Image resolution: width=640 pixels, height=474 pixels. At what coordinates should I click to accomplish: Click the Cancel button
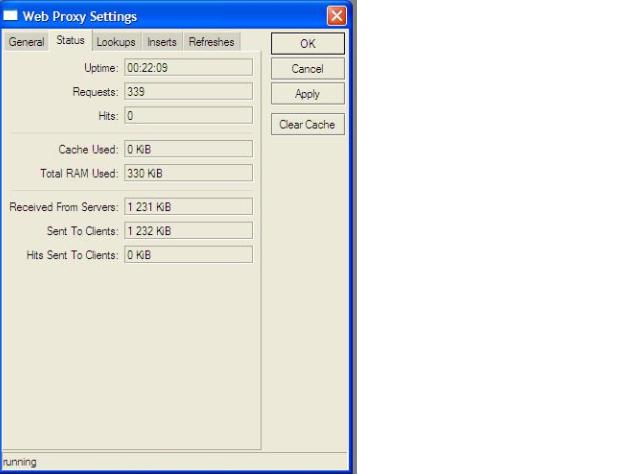click(308, 69)
